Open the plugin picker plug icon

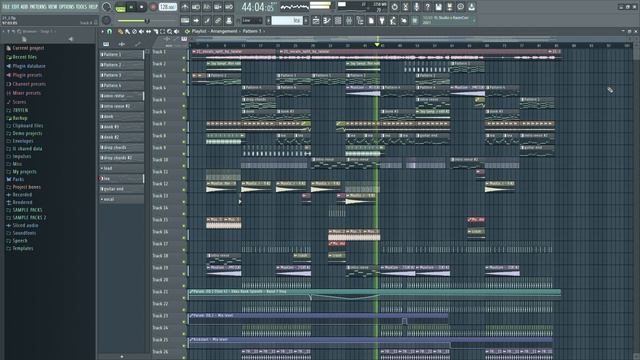click(x=382, y=20)
